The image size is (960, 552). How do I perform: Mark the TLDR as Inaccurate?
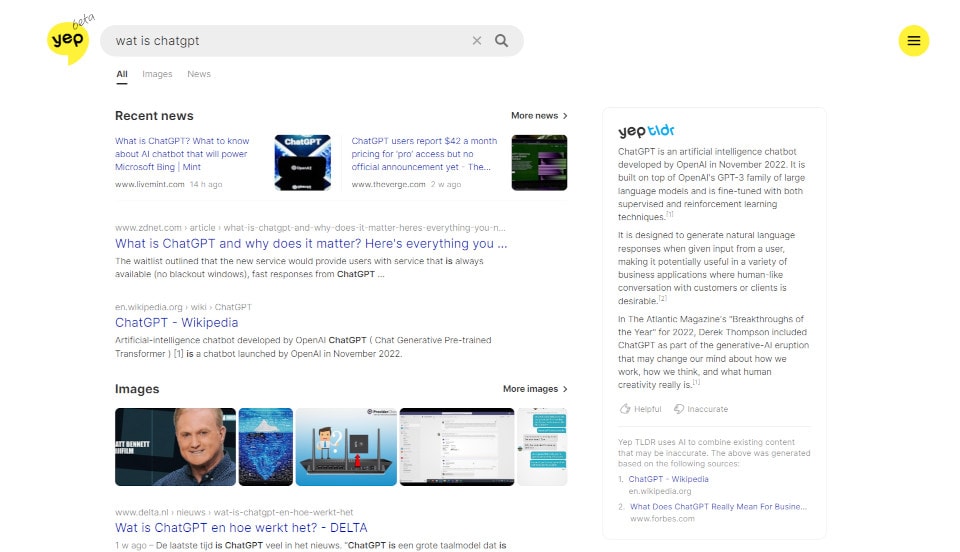coord(701,409)
